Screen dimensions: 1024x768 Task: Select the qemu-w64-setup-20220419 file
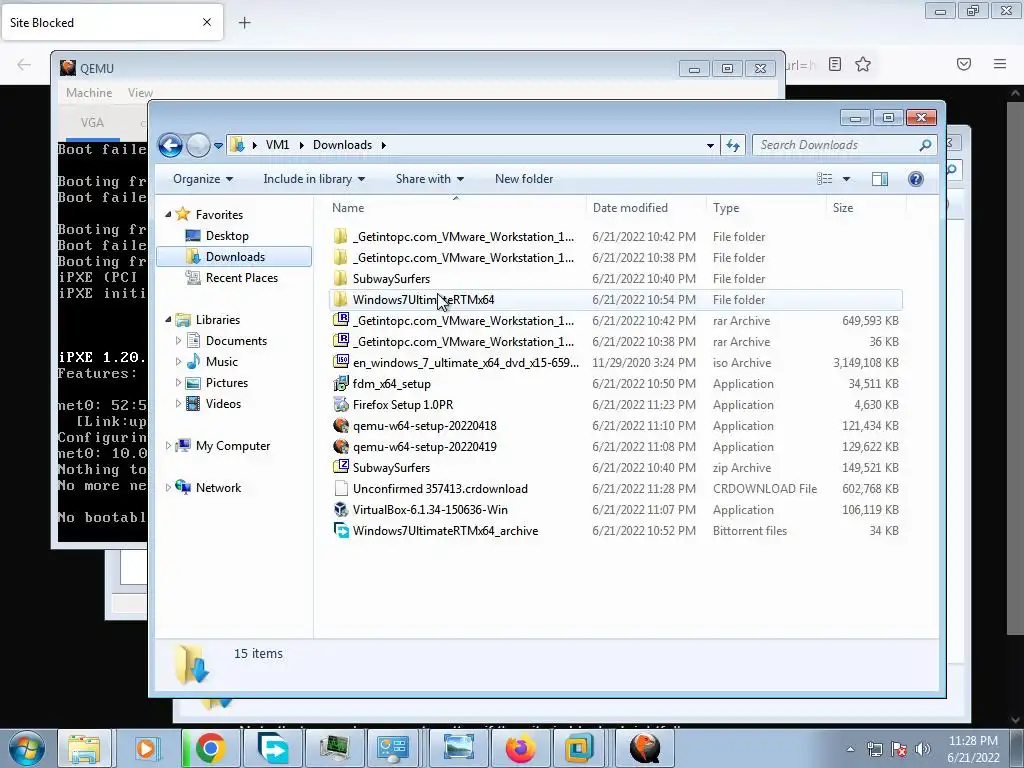(x=424, y=447)
